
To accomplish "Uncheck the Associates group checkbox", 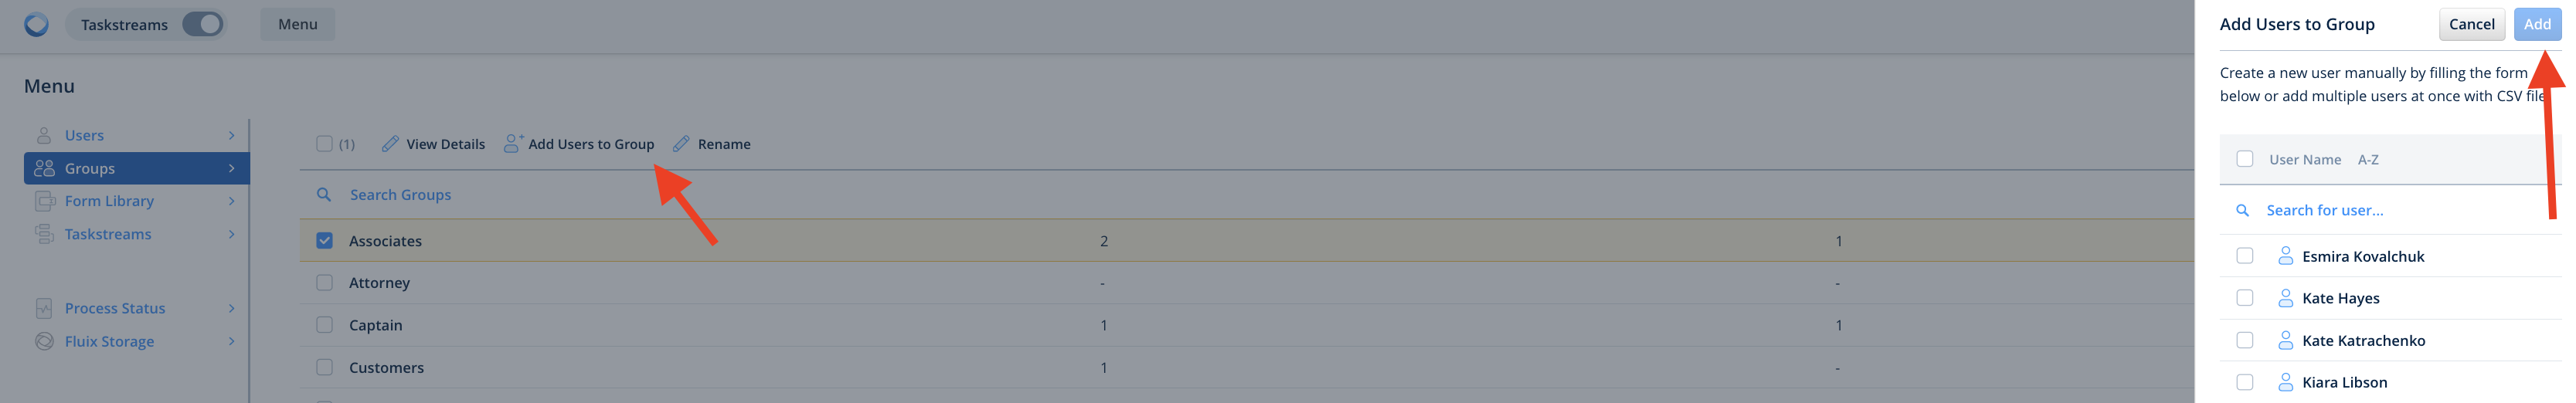I will click(x=324, y=241).
